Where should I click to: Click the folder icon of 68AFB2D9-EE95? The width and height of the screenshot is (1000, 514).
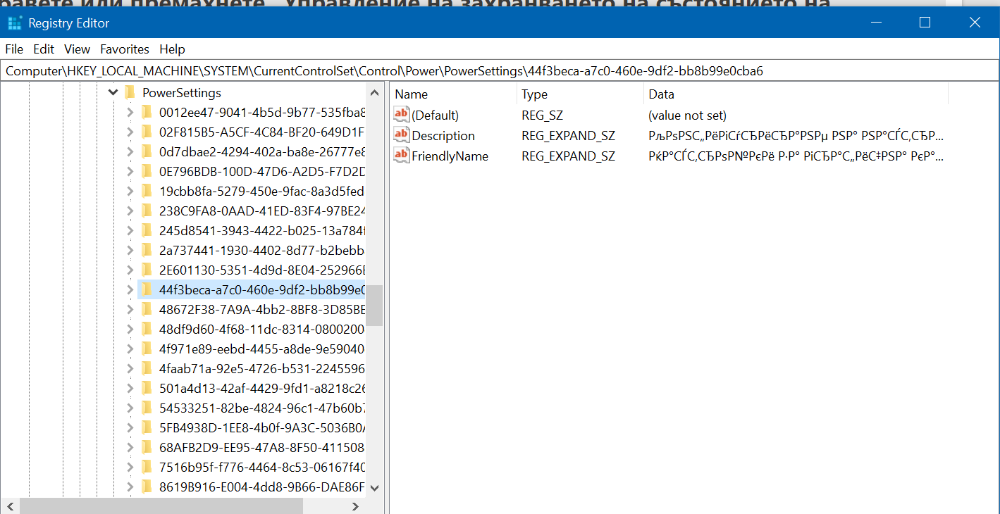pyautogui.click(x=147, y=447)
